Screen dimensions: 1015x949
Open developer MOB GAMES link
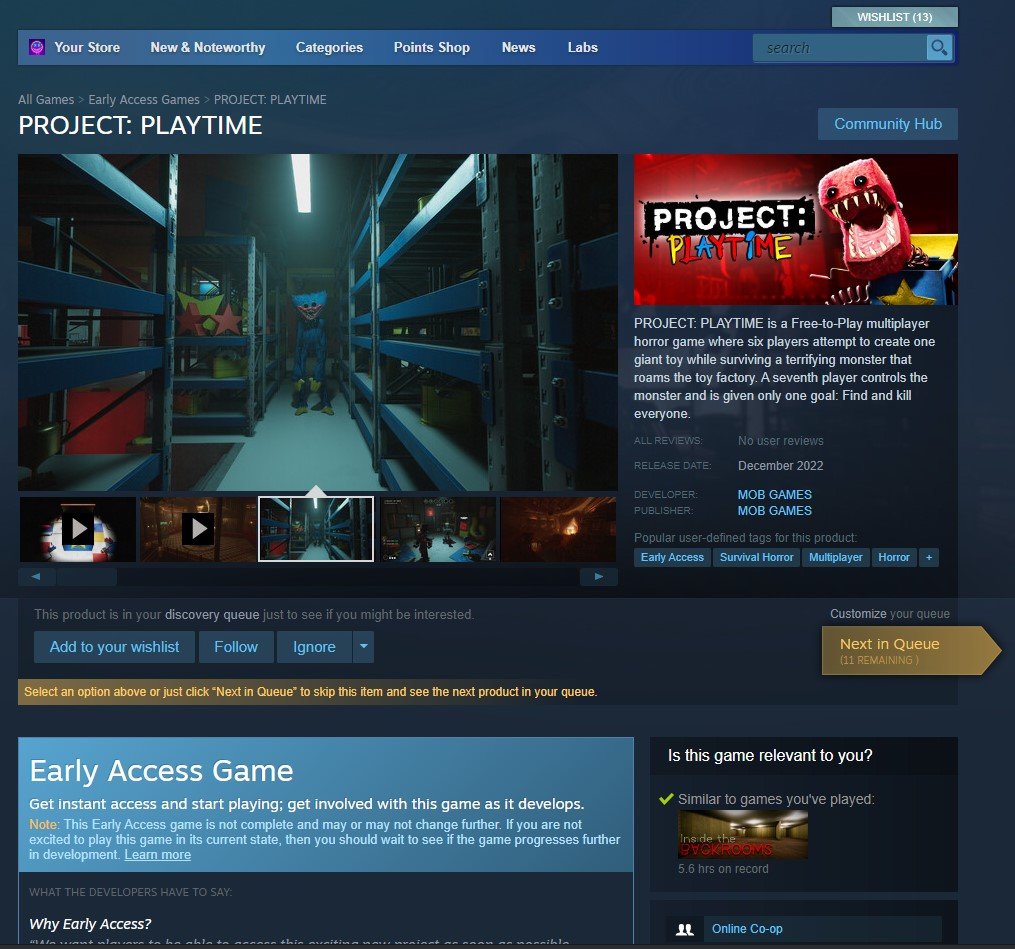(775, 495)
